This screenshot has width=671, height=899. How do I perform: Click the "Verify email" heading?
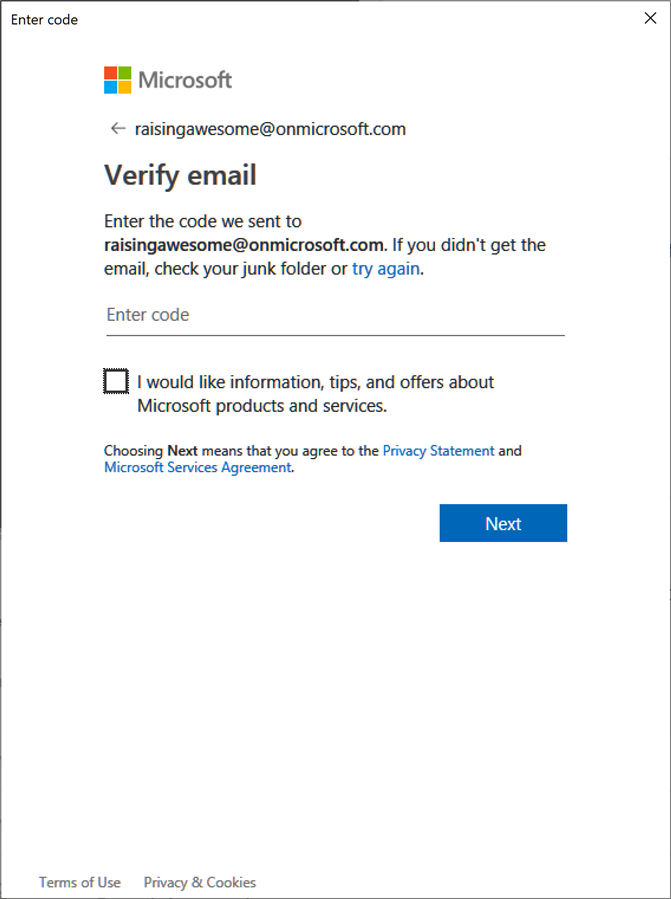click(181, 176)
